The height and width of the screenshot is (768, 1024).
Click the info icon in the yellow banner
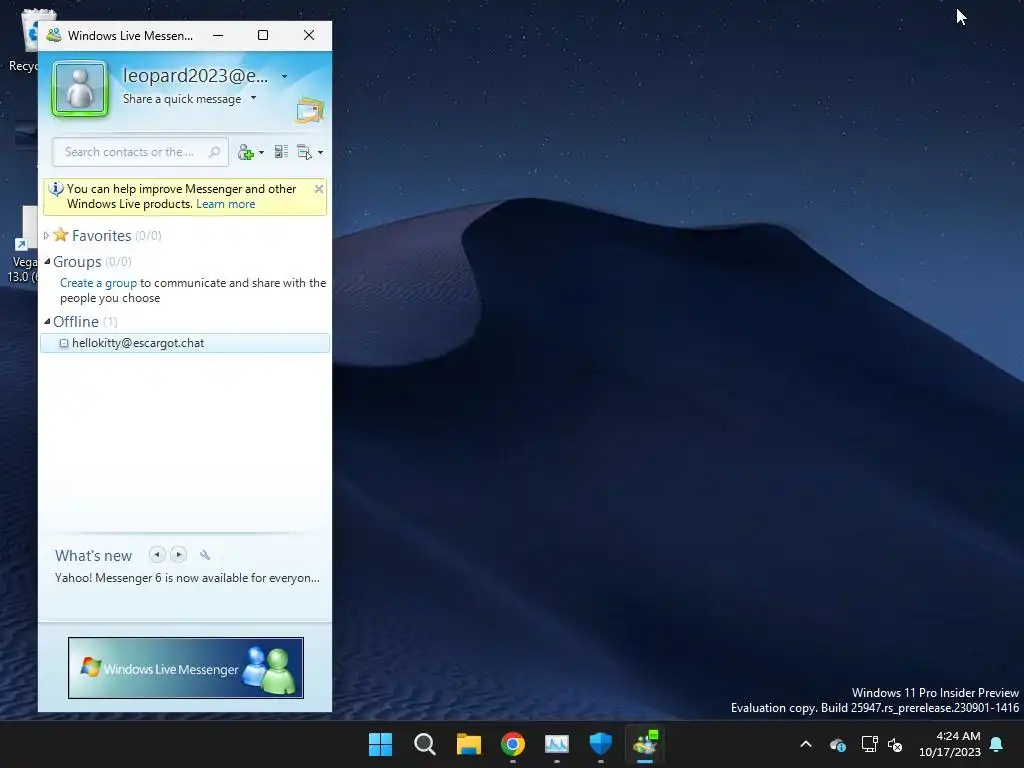tap(56, 189)
